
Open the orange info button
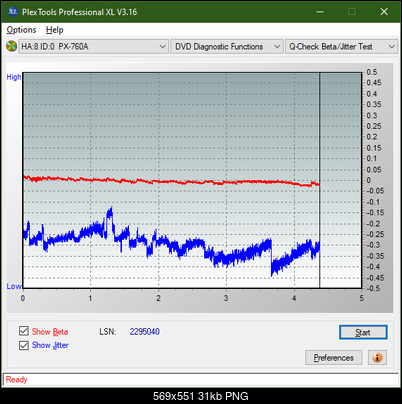[377, 357]
